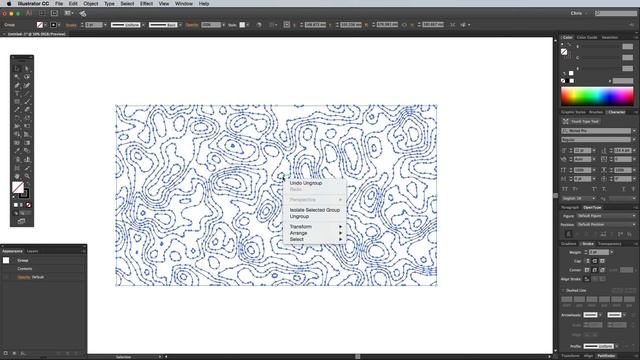Select the Eyedropper tool
640x360 pixels.
tap(17, 151)
